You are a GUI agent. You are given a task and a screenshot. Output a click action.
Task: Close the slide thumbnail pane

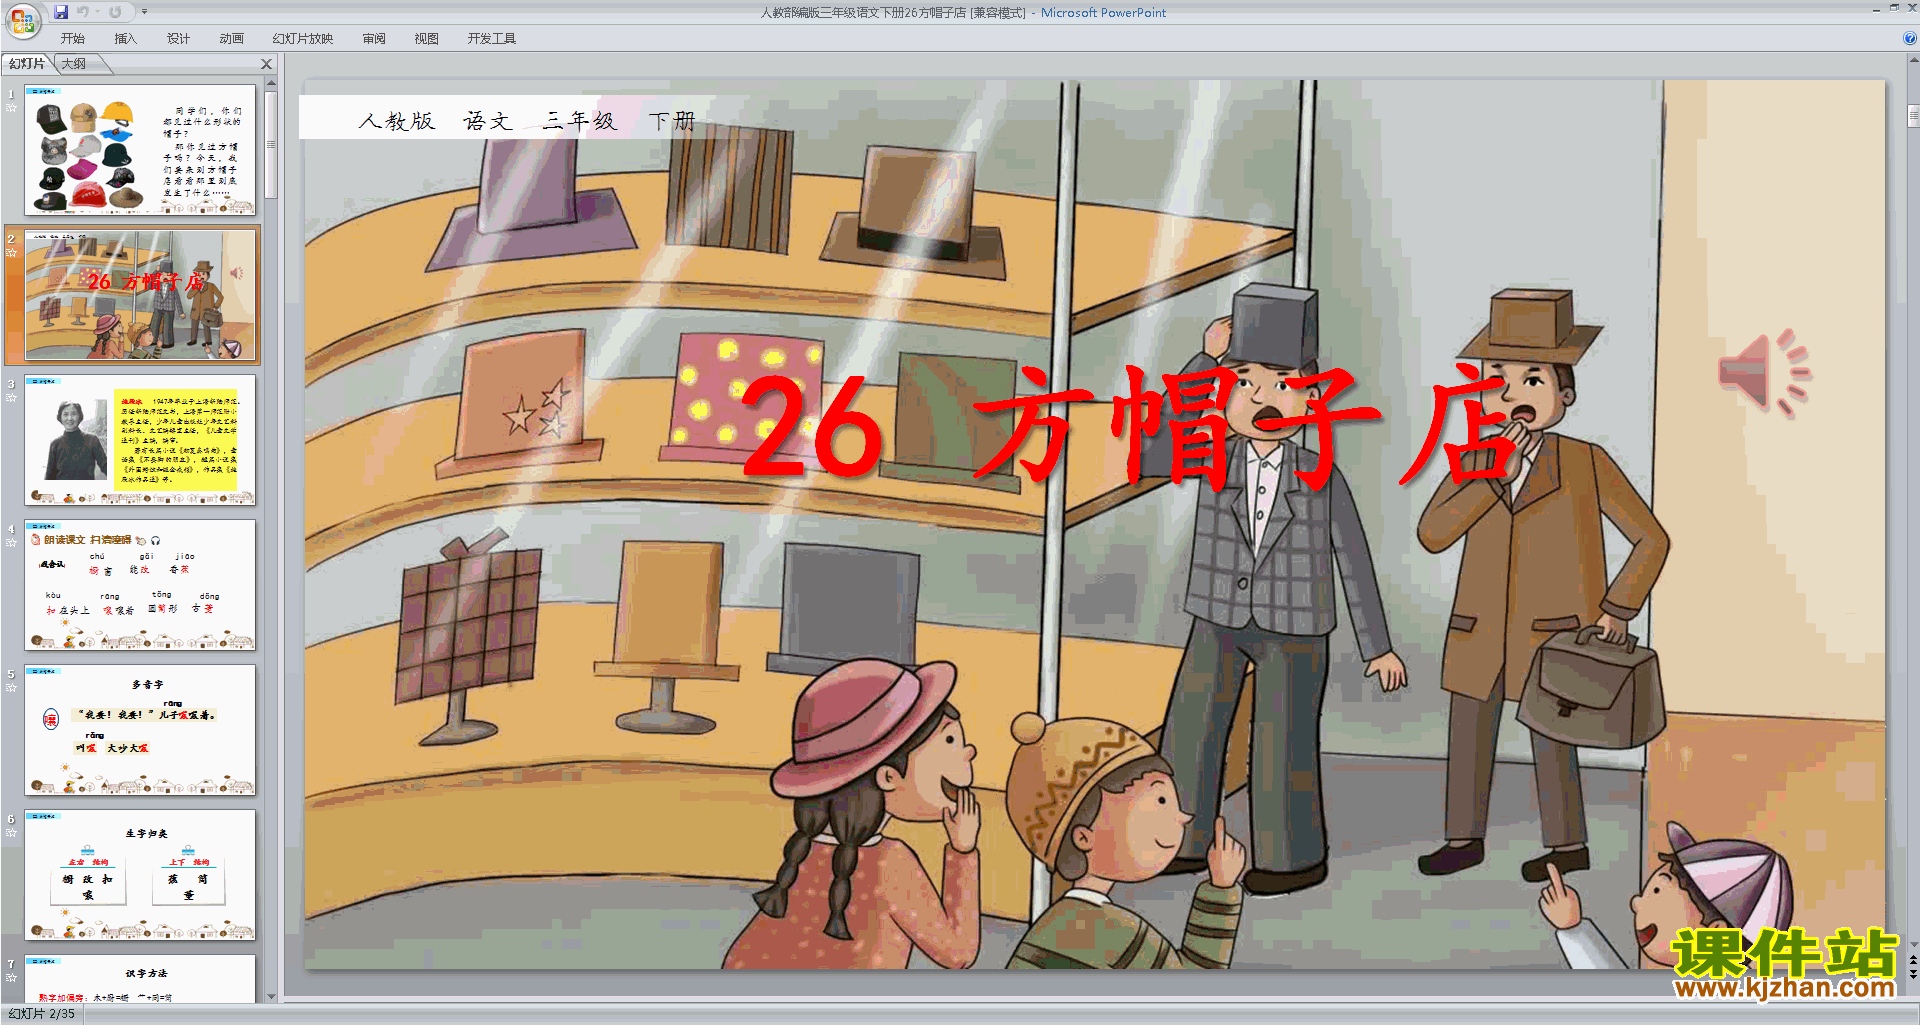(x=266, y=64)
